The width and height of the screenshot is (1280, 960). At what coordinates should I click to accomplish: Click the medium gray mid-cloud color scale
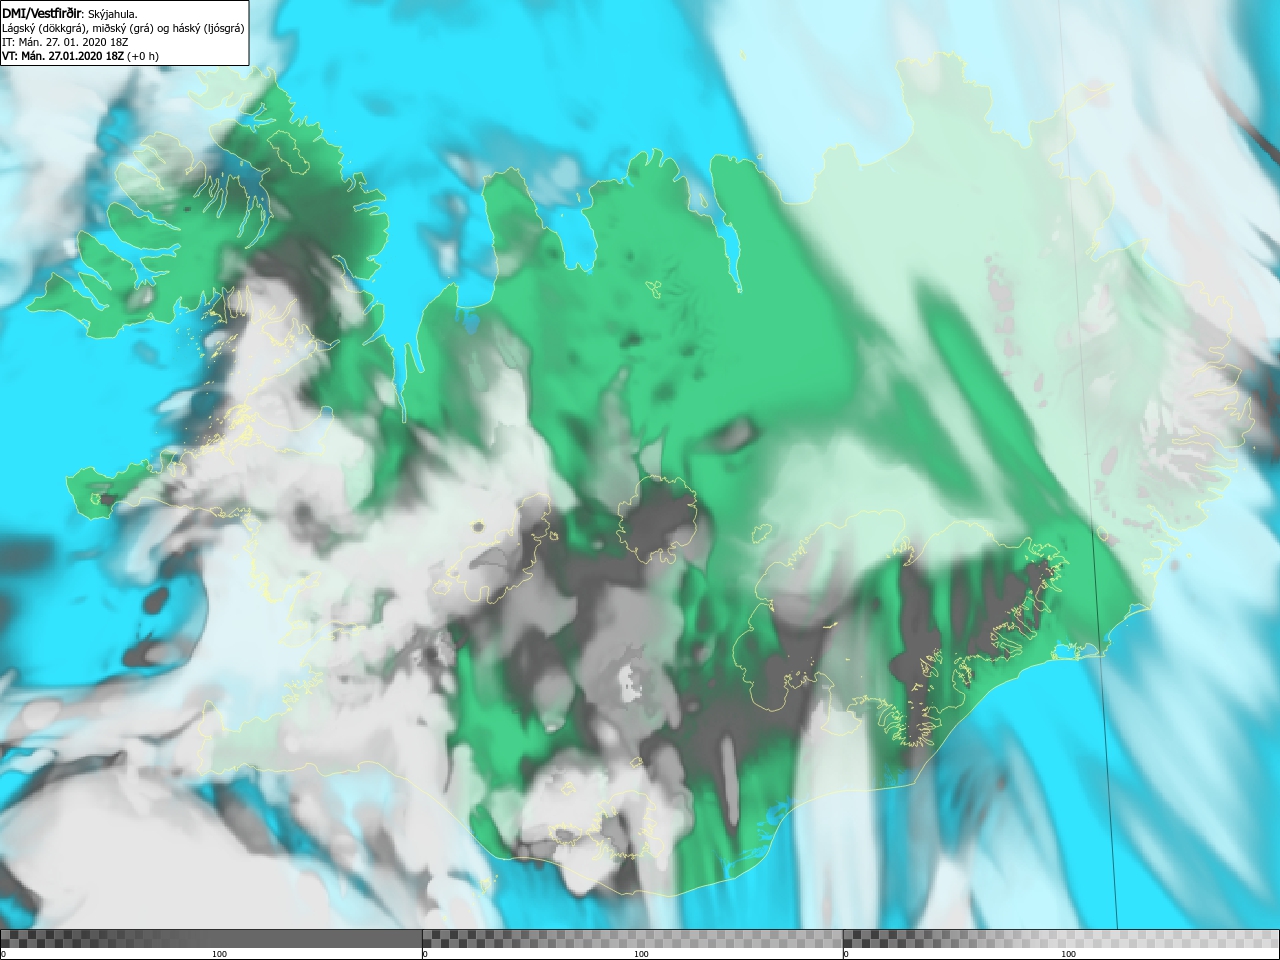(633, 938)
